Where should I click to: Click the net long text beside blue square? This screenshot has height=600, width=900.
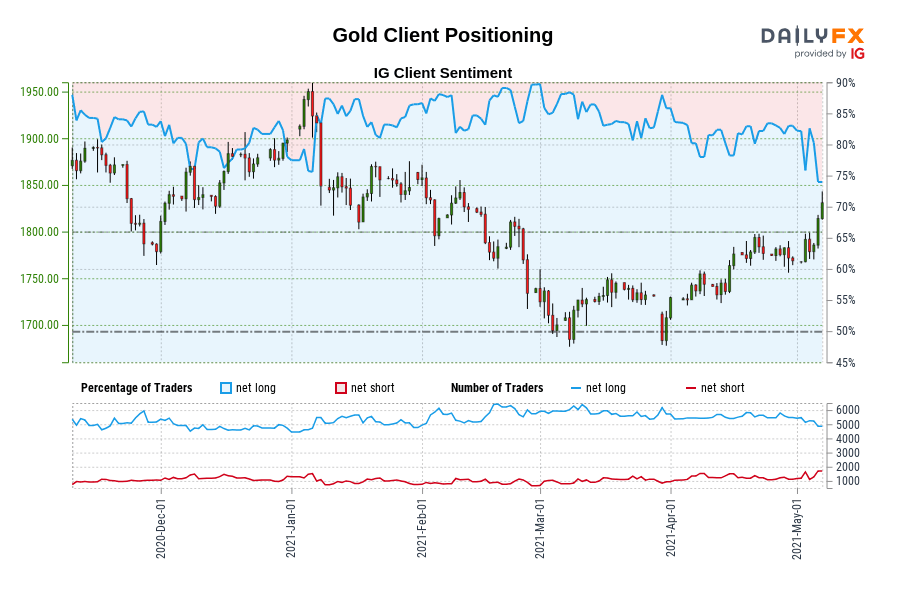256,388
